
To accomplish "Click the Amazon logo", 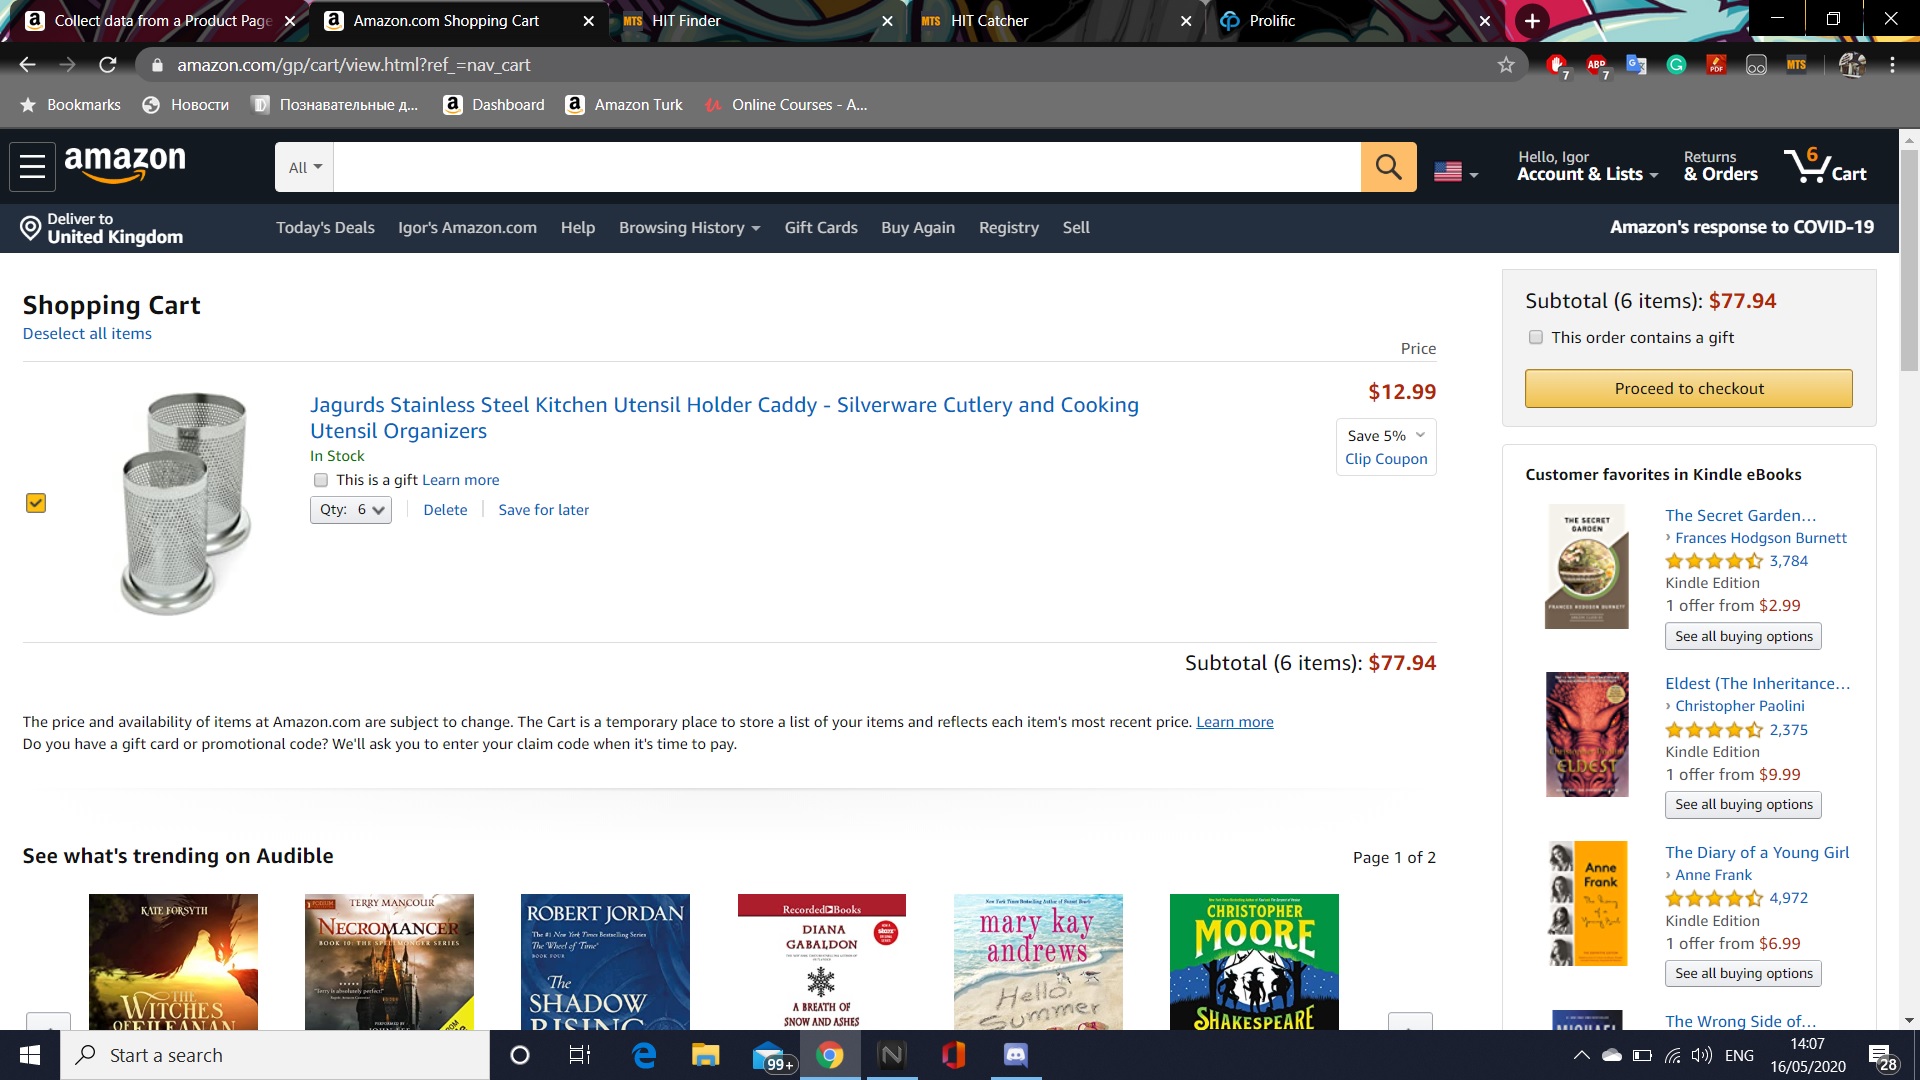I will click(125, 164).
